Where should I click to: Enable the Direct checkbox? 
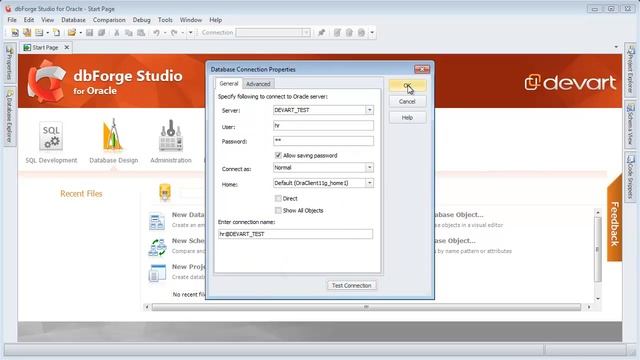click(278, 198)
